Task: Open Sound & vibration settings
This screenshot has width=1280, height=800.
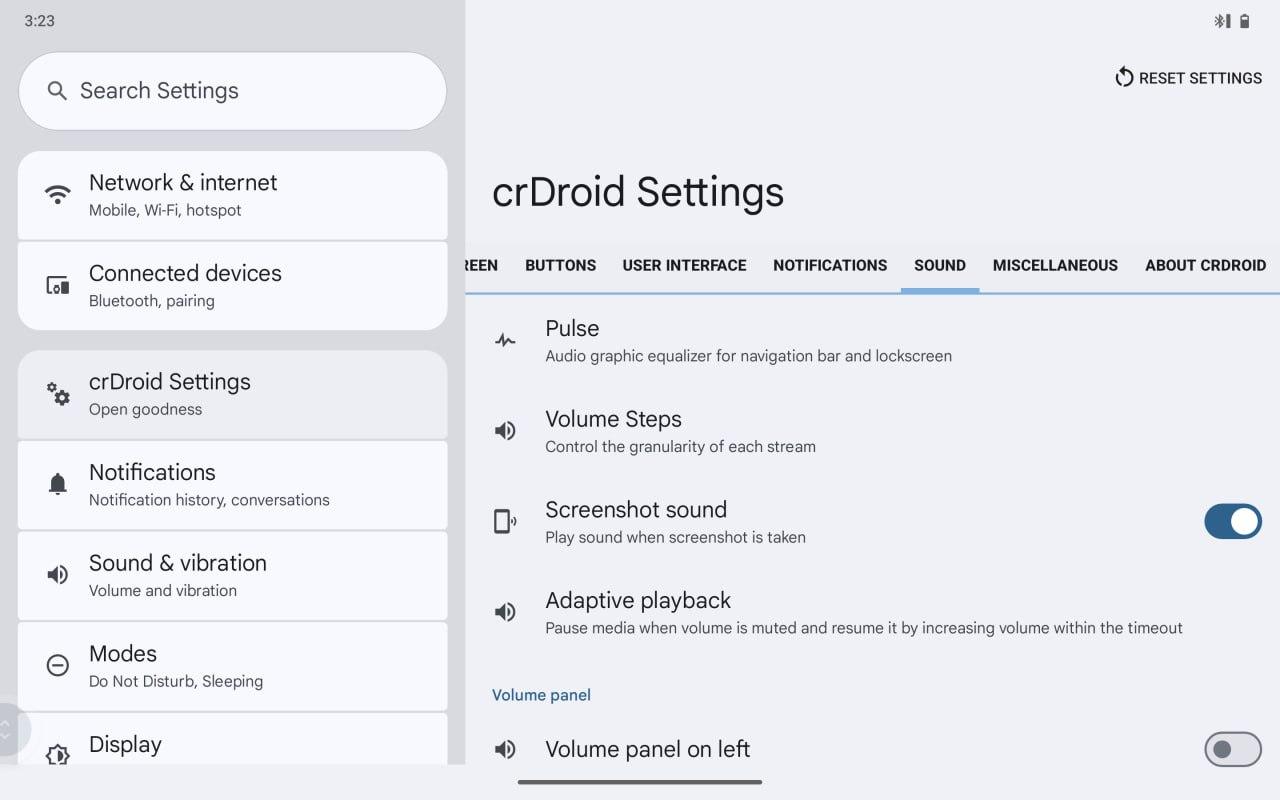Action: (x=232, y=575)
